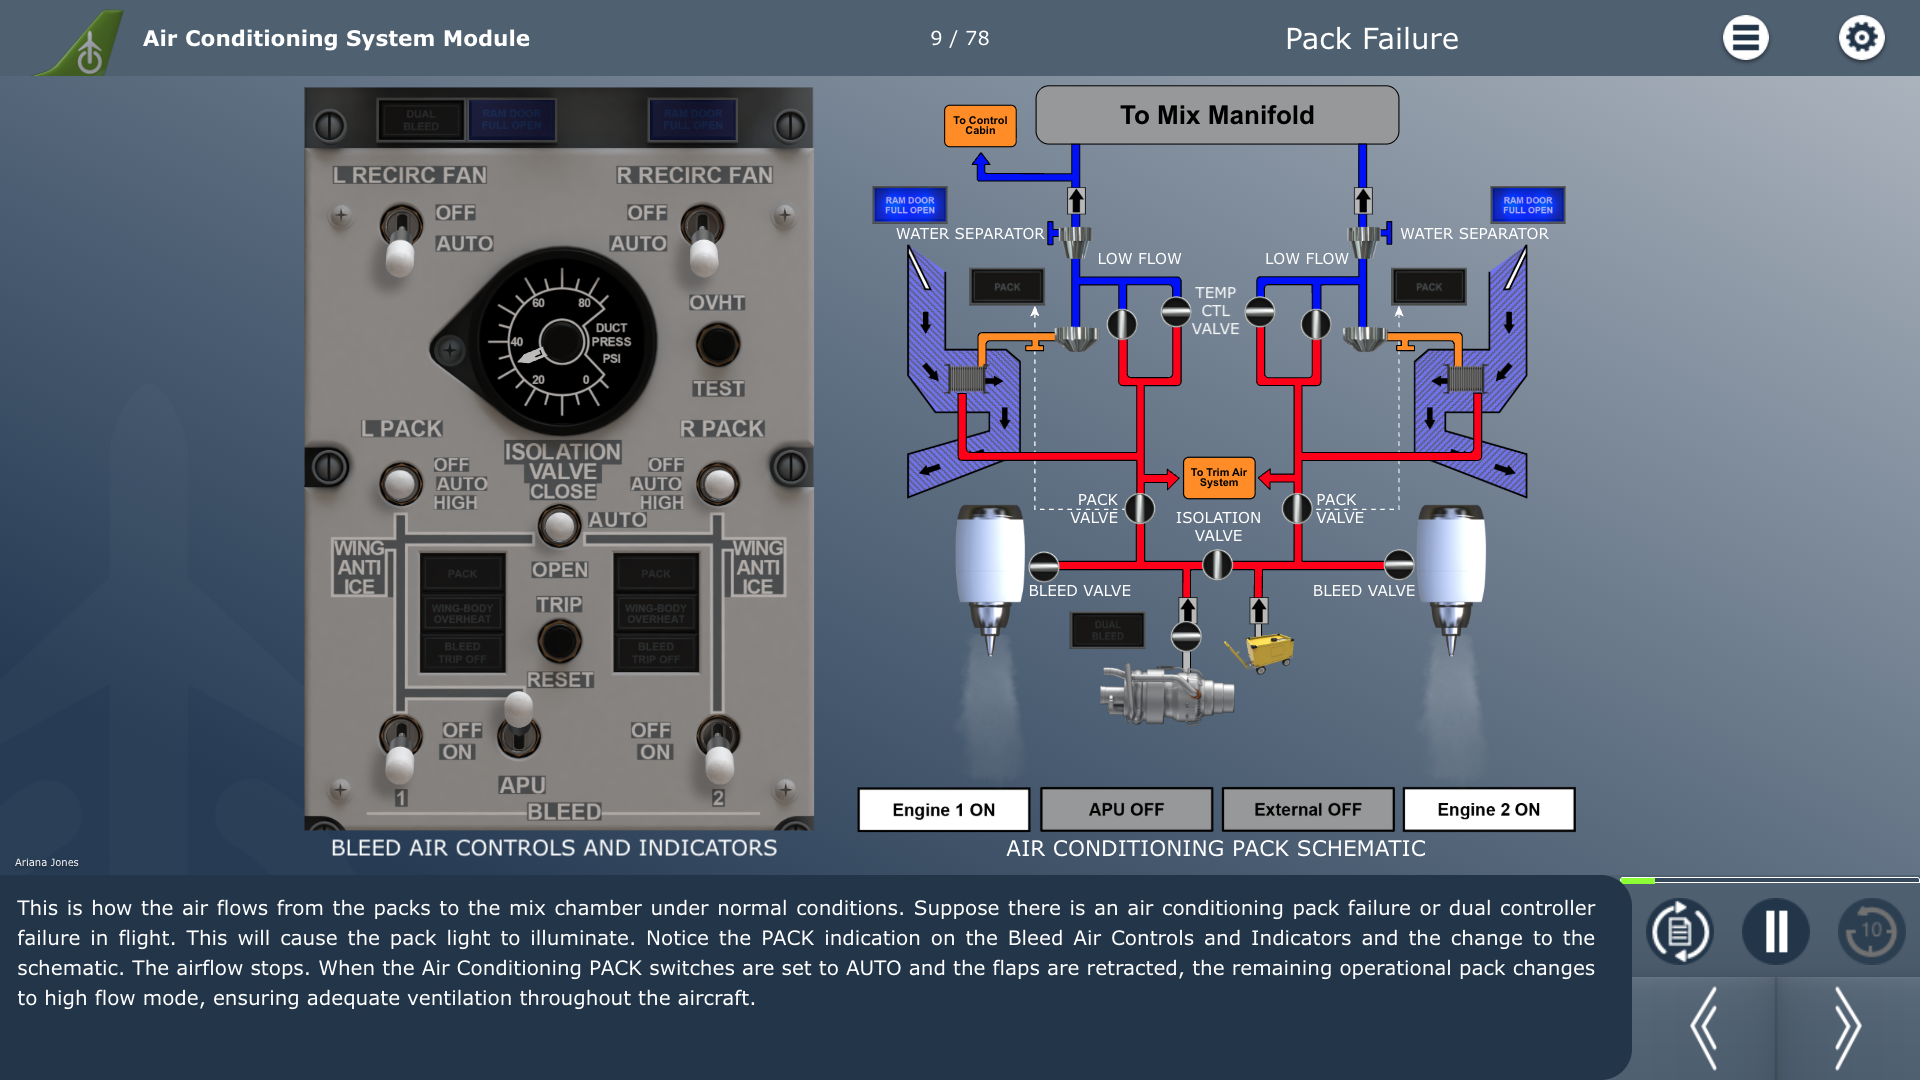This screenshot has height=1080, width=1920.
Task: Go to next slide arrow
Action: [x=1846, y=1028]
